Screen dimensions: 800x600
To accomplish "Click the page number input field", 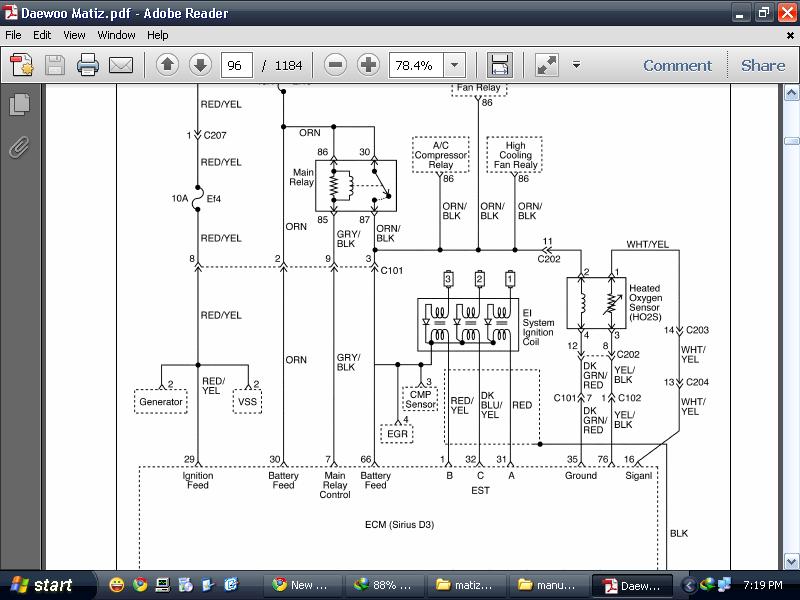I will pyautogui.click(x=236, y=66).
